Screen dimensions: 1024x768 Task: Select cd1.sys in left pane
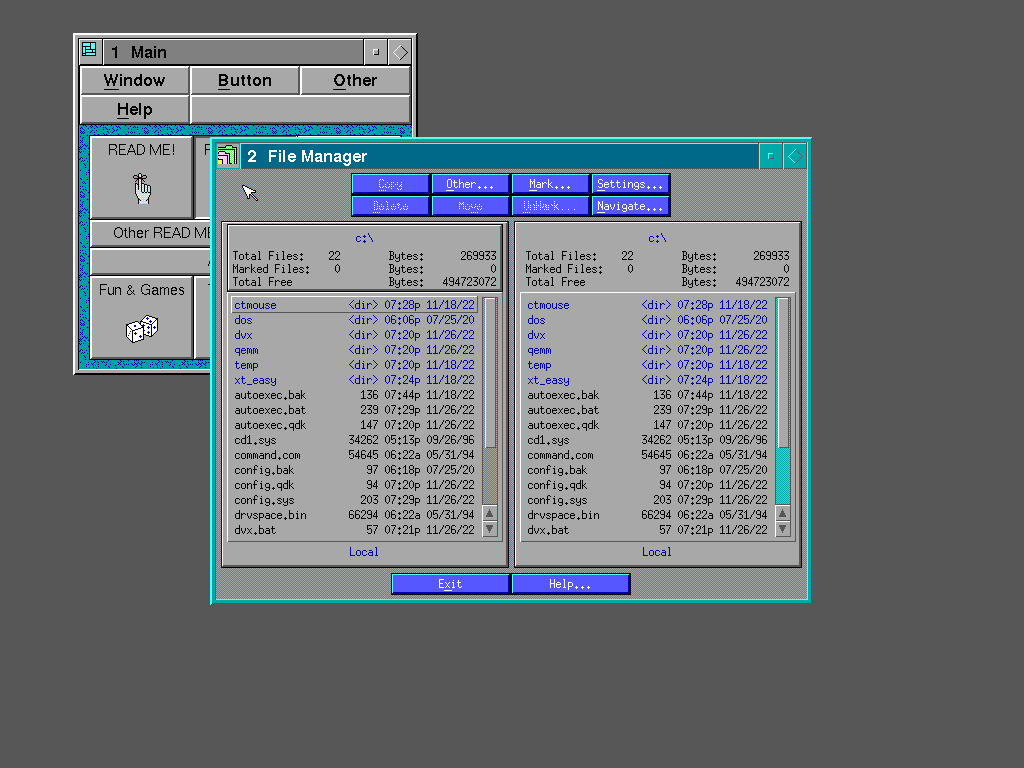click(x=355, y=440)
